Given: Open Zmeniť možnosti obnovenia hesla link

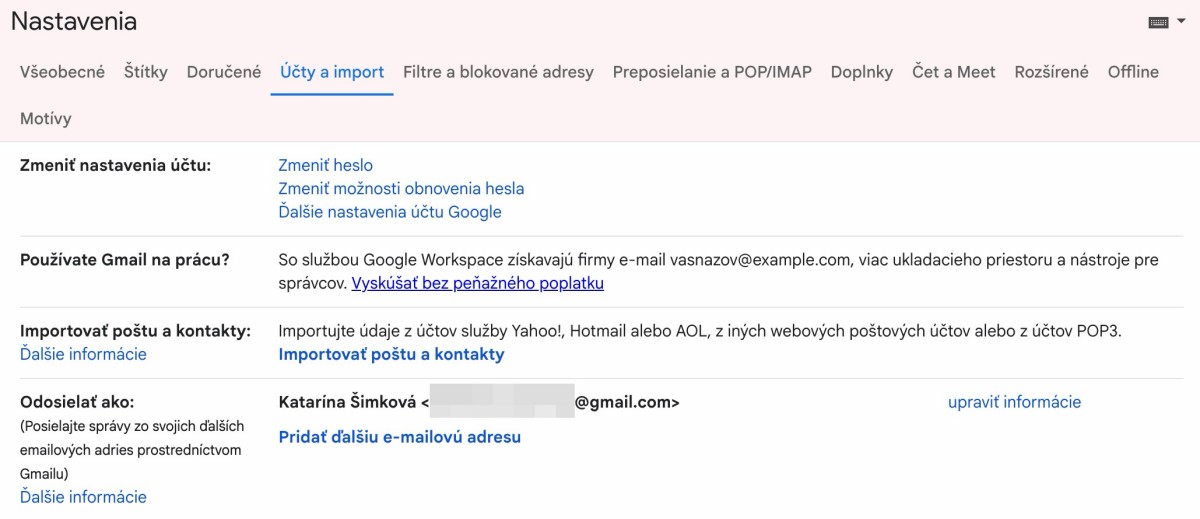Looking at the screenshot, I should tap(401, 188).
